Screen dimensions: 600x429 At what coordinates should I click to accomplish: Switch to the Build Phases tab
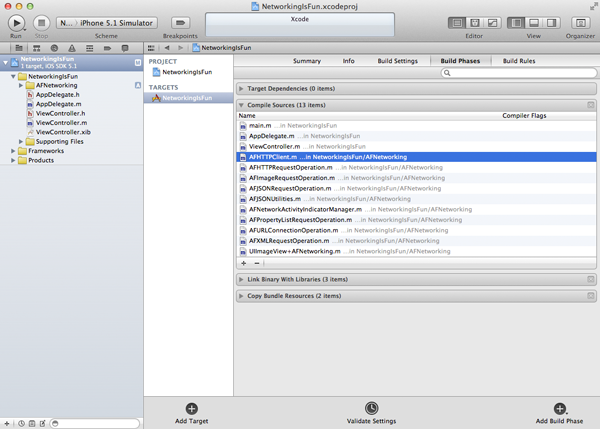point(460,61)
